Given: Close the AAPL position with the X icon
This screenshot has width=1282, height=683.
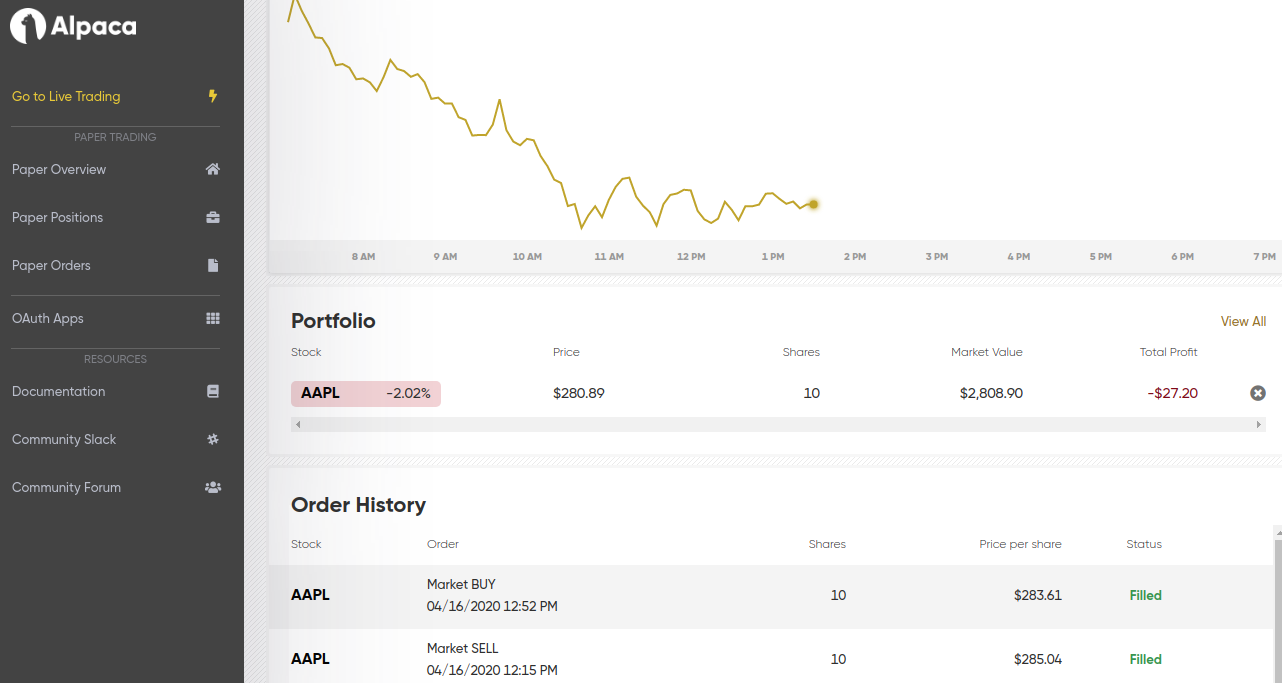Looking at the screenshot, I should click(x=1258, y=393).
